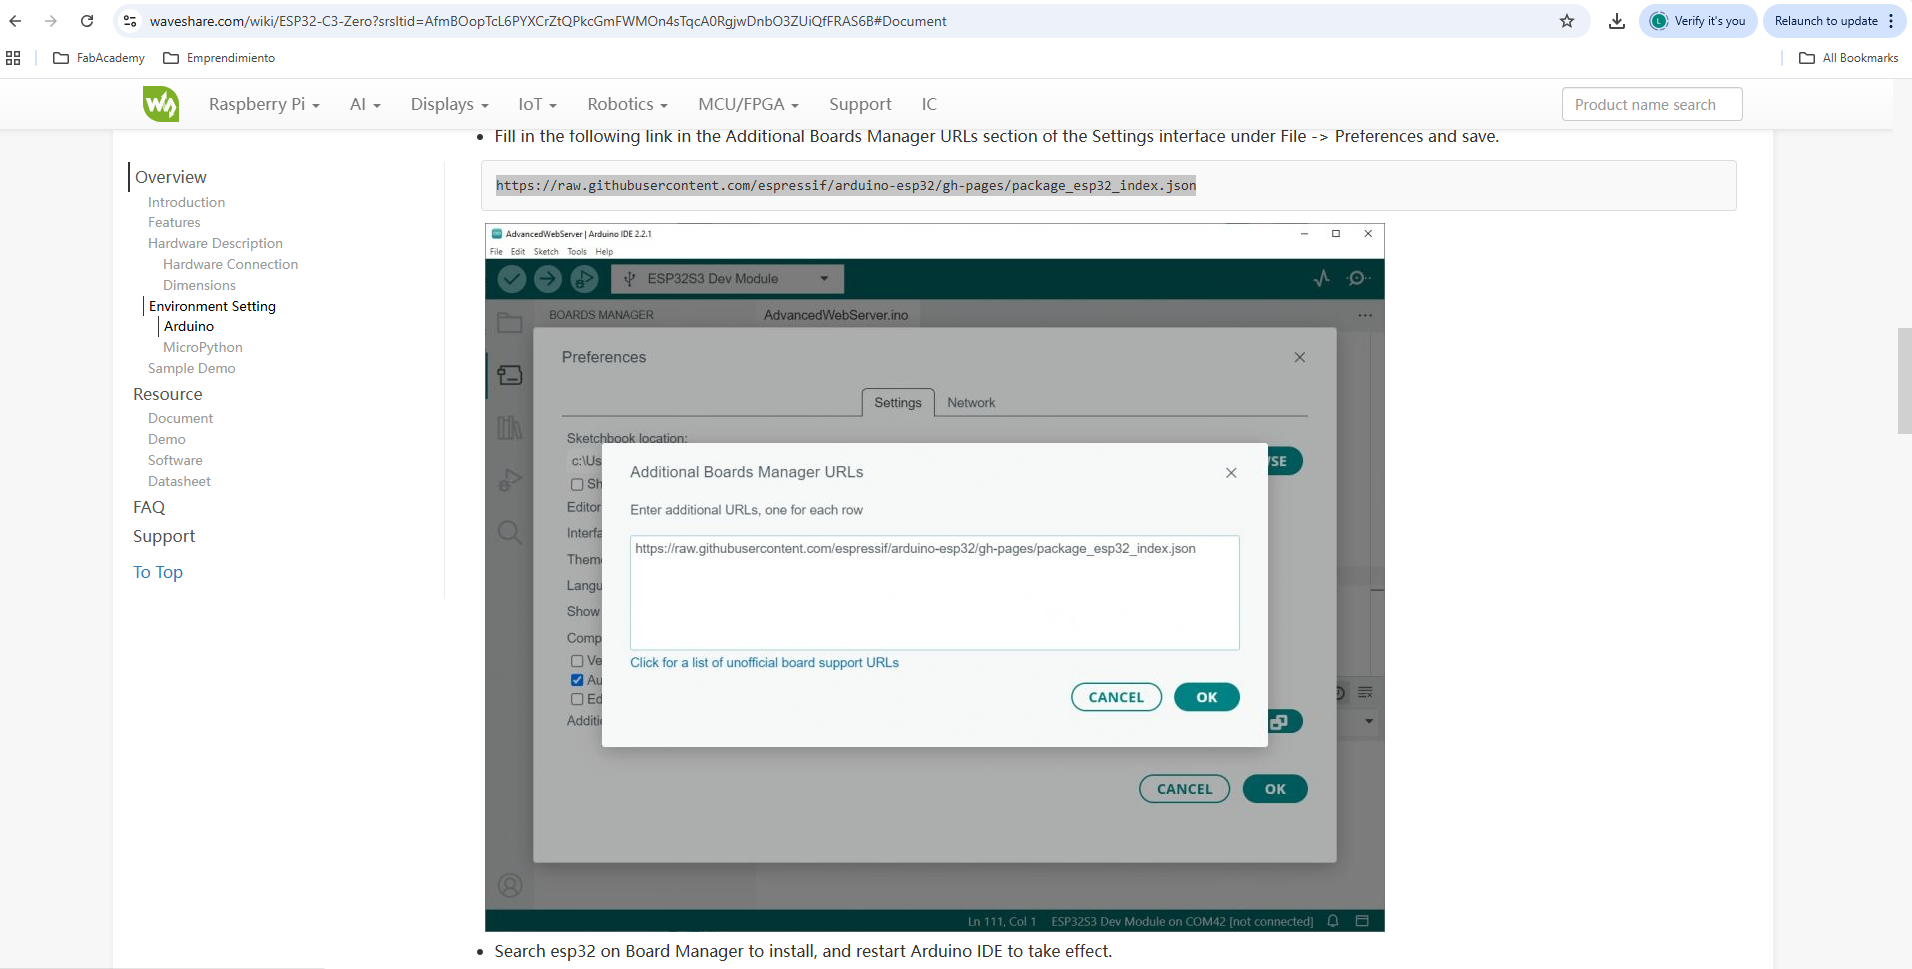Open the Sketchbook folder icon in Arduino sidebar

click(x=510, y=322)
